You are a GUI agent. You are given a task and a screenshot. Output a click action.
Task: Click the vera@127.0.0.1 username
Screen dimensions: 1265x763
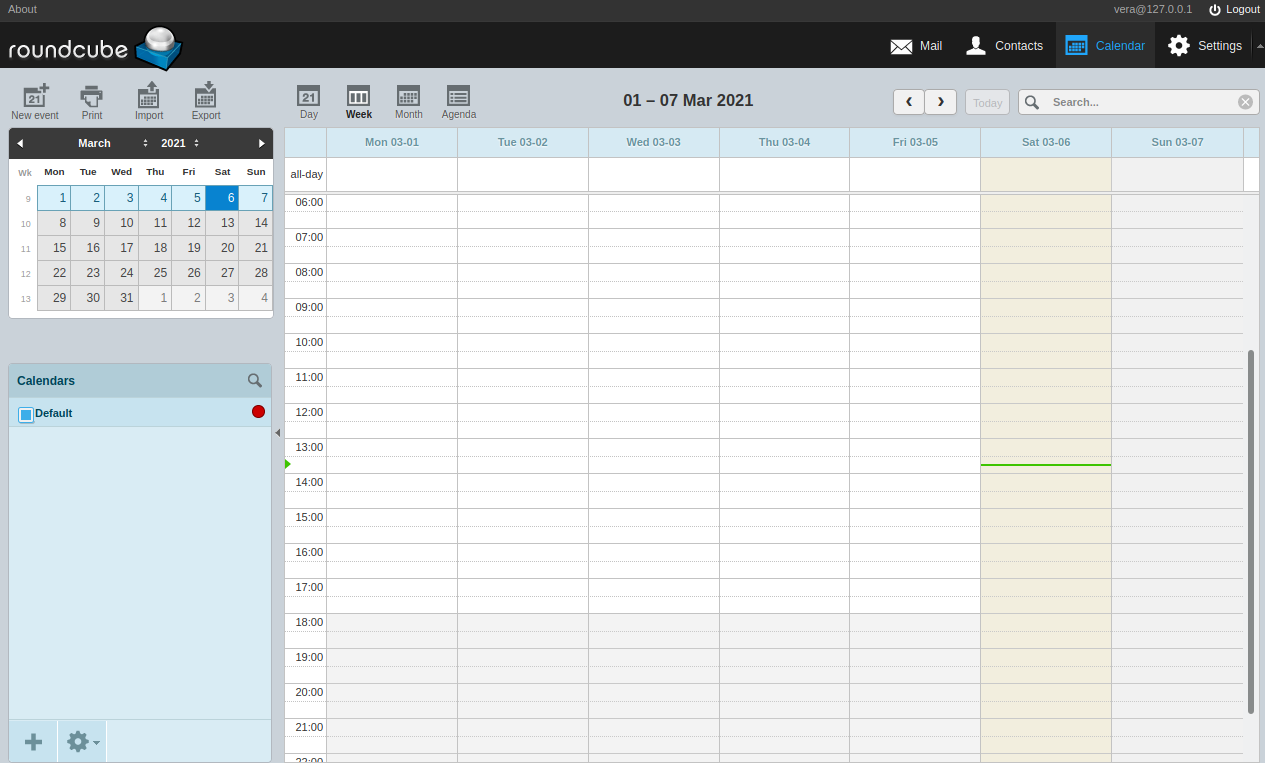coord(1153,9)
